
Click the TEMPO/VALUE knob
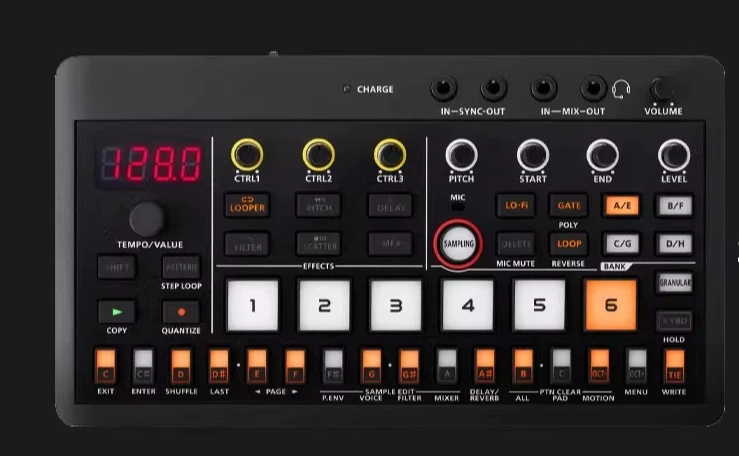147,219
